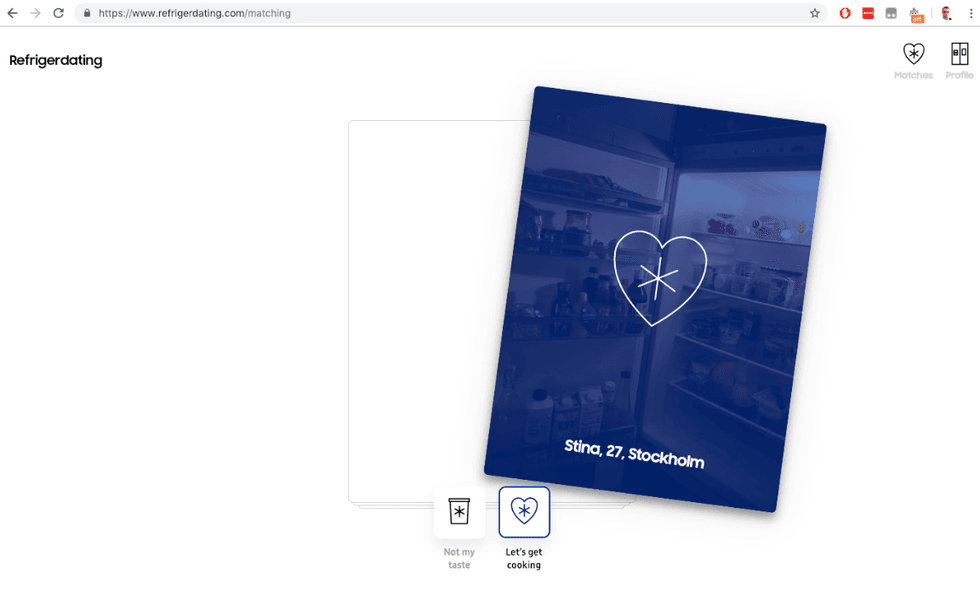Open Matches via the heart icon
The image size is (980, 606).
tap(913, 54)
